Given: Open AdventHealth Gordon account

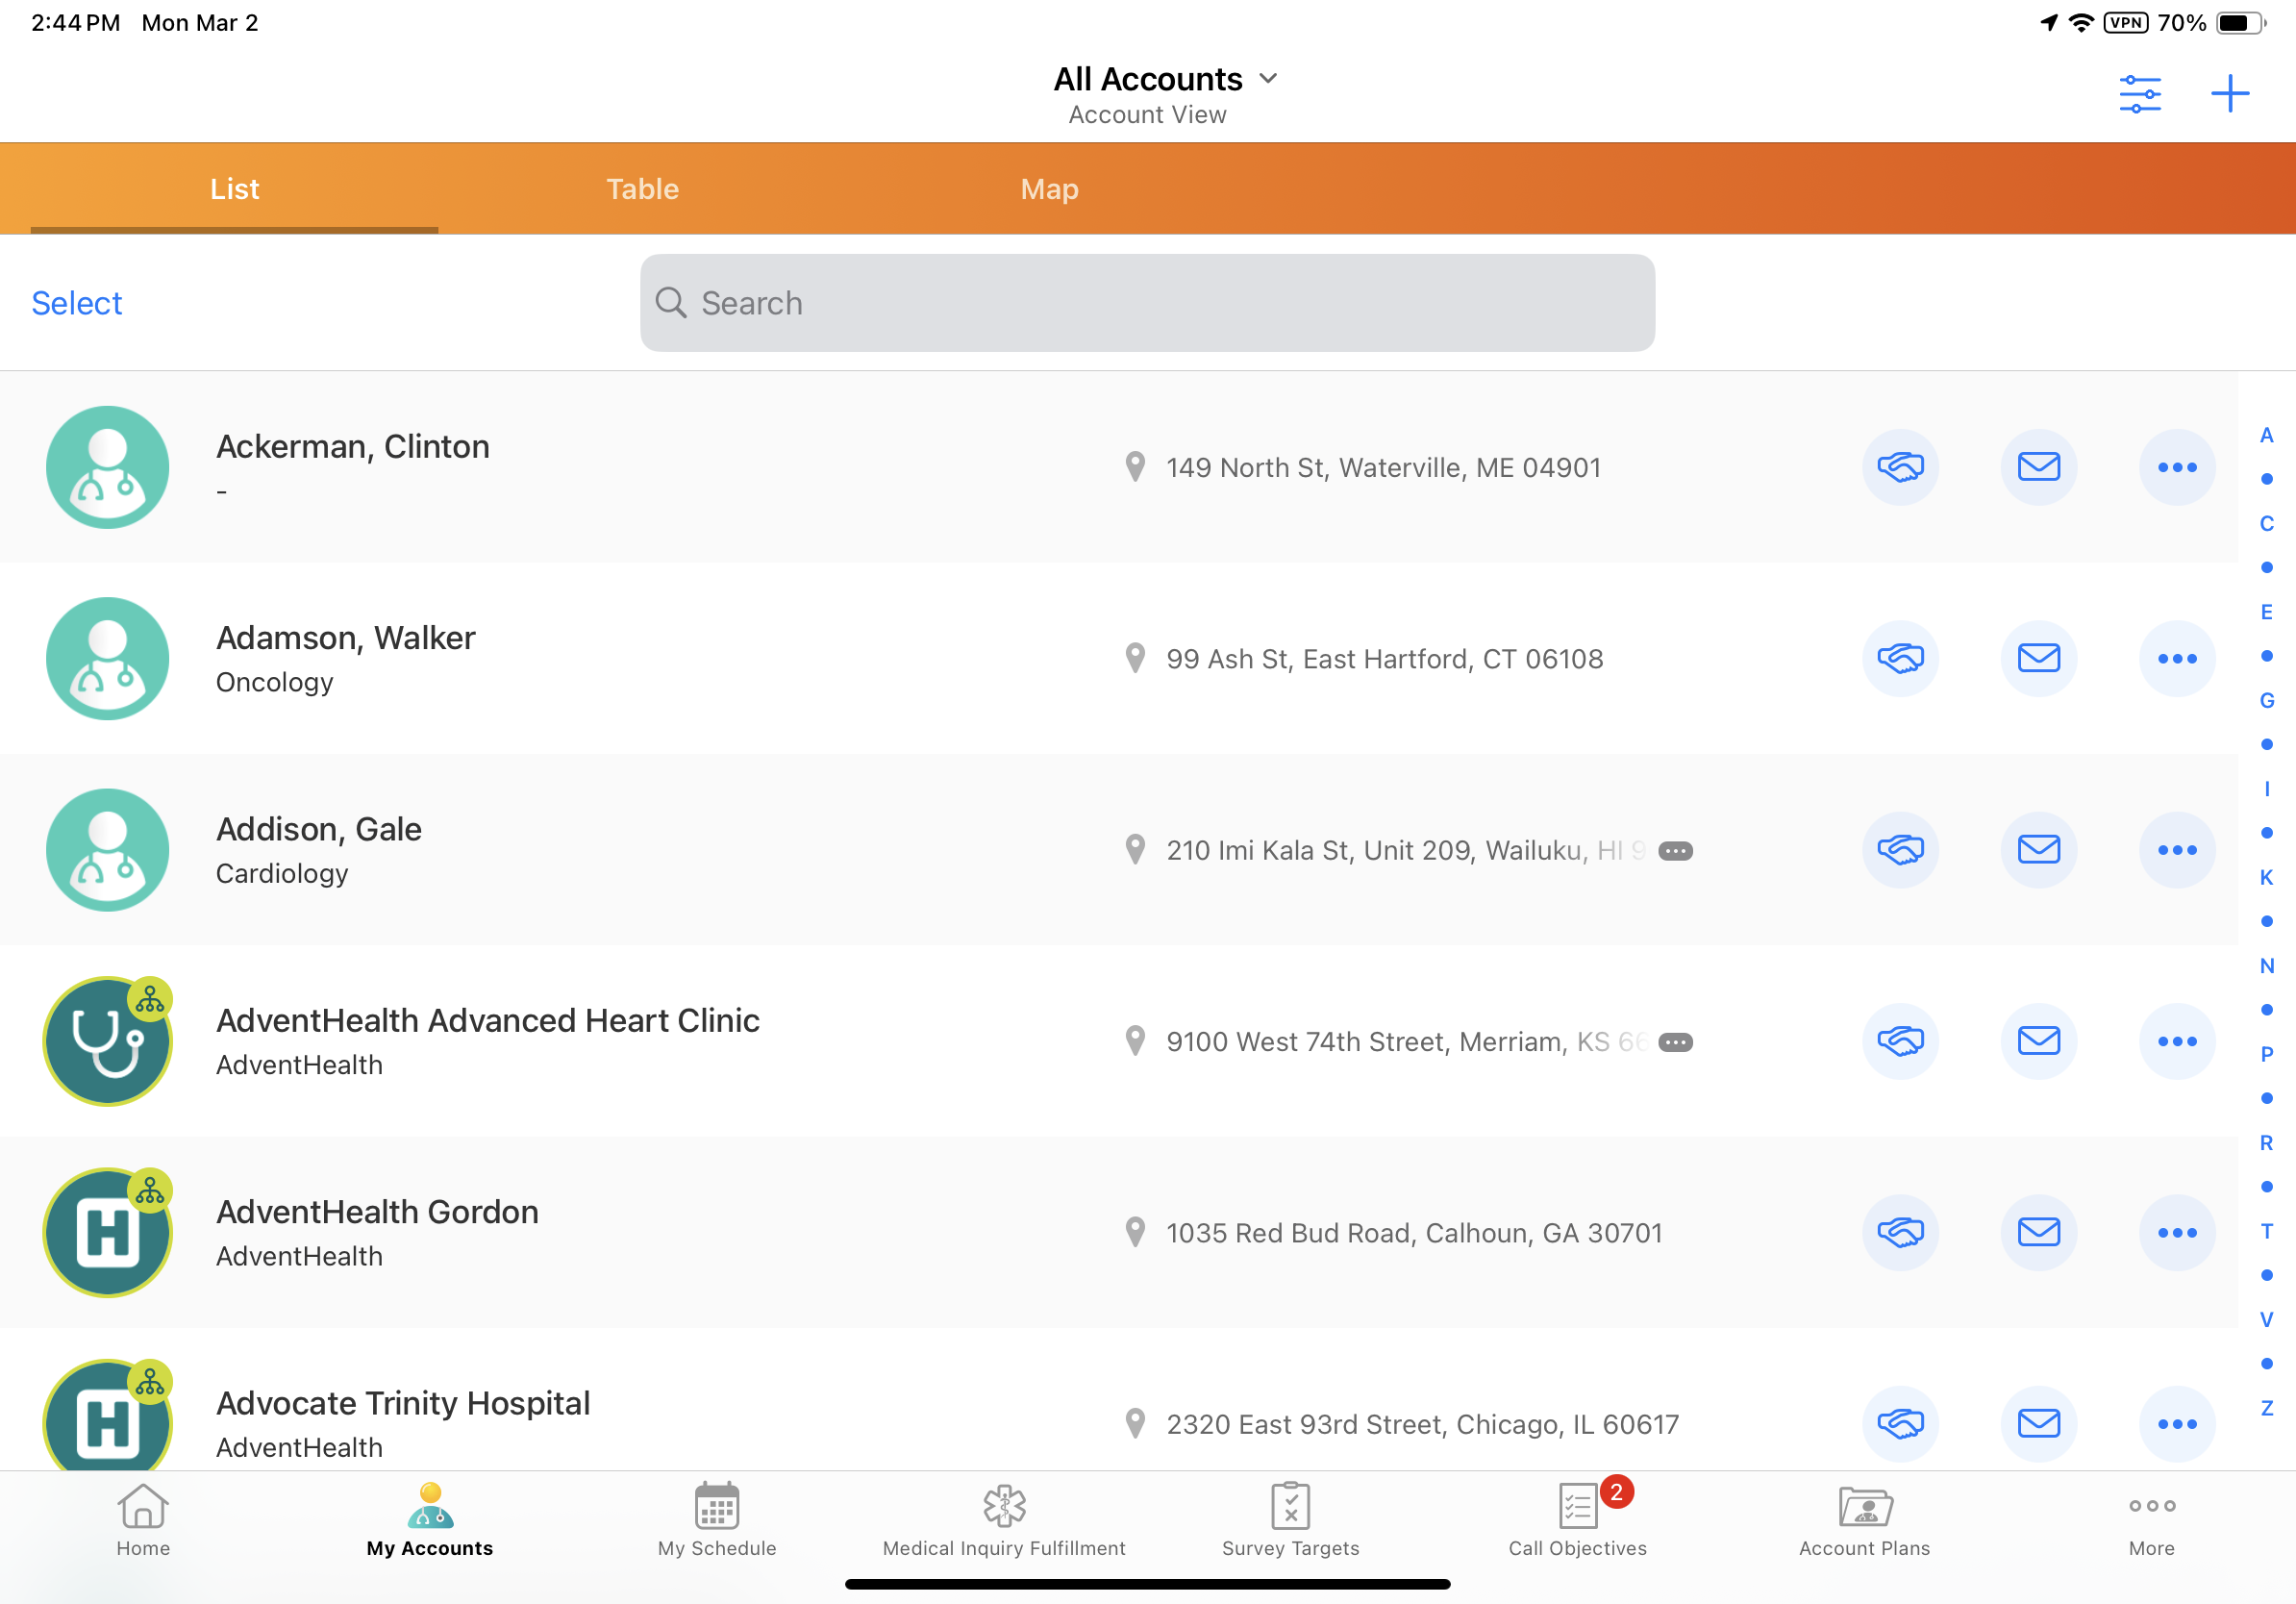Looking at the screenshot, I should [x=377, y=1212].
